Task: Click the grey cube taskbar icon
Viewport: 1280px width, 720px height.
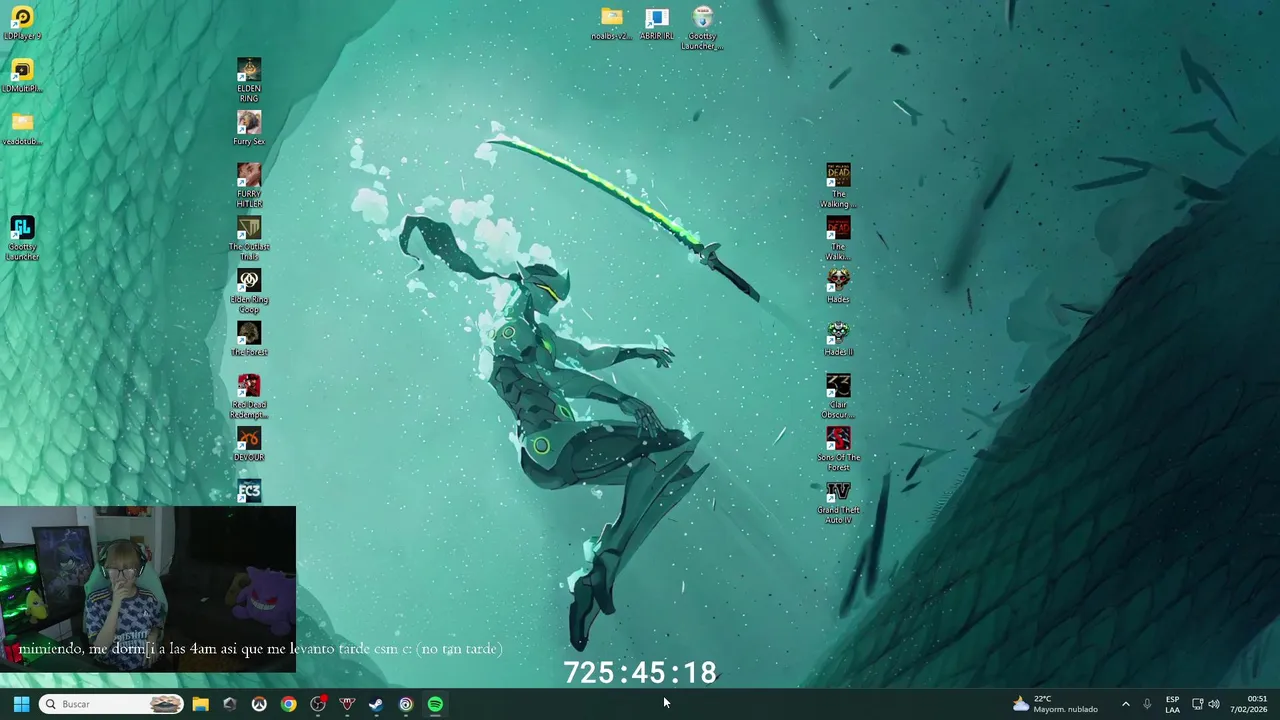Action: coord(229,704)
